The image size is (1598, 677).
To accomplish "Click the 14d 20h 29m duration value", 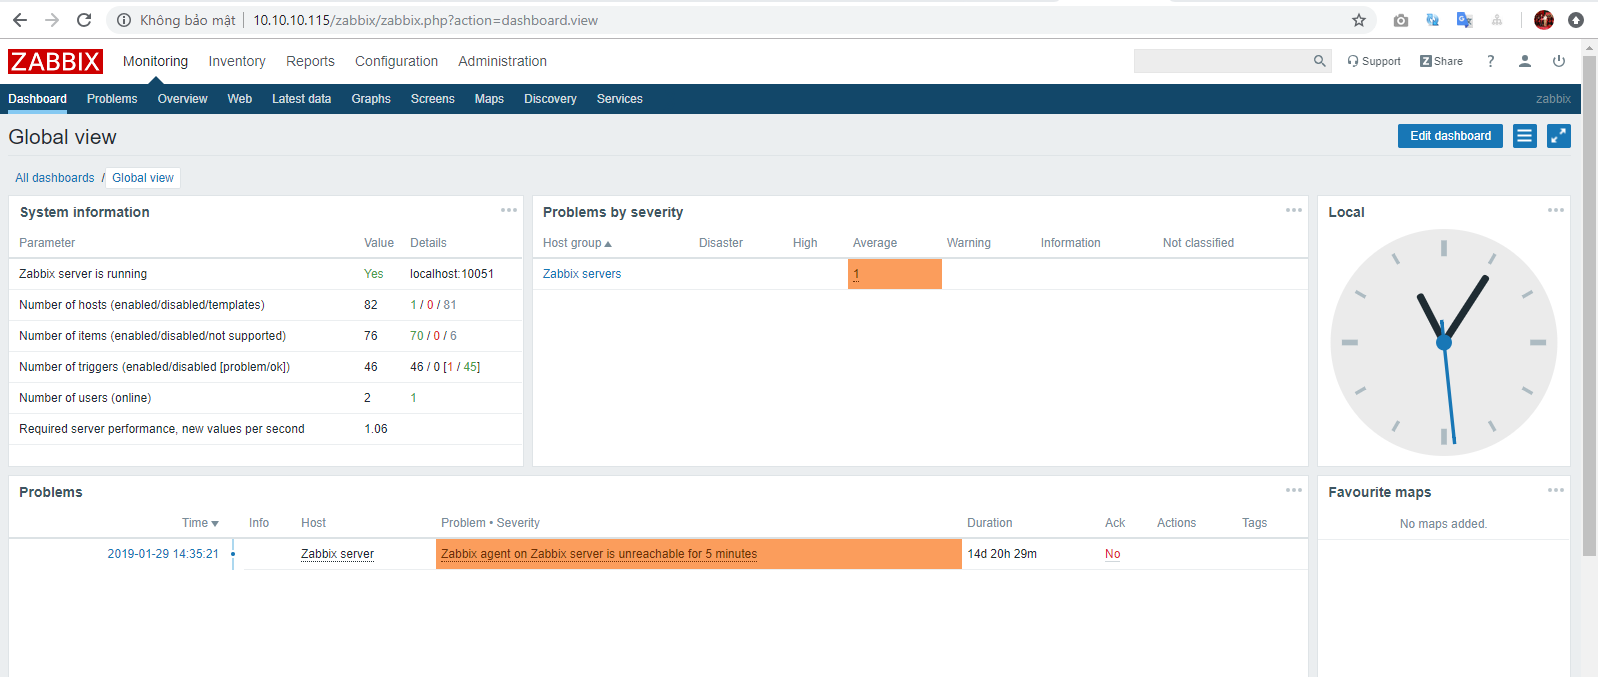I will point(1002,554).
